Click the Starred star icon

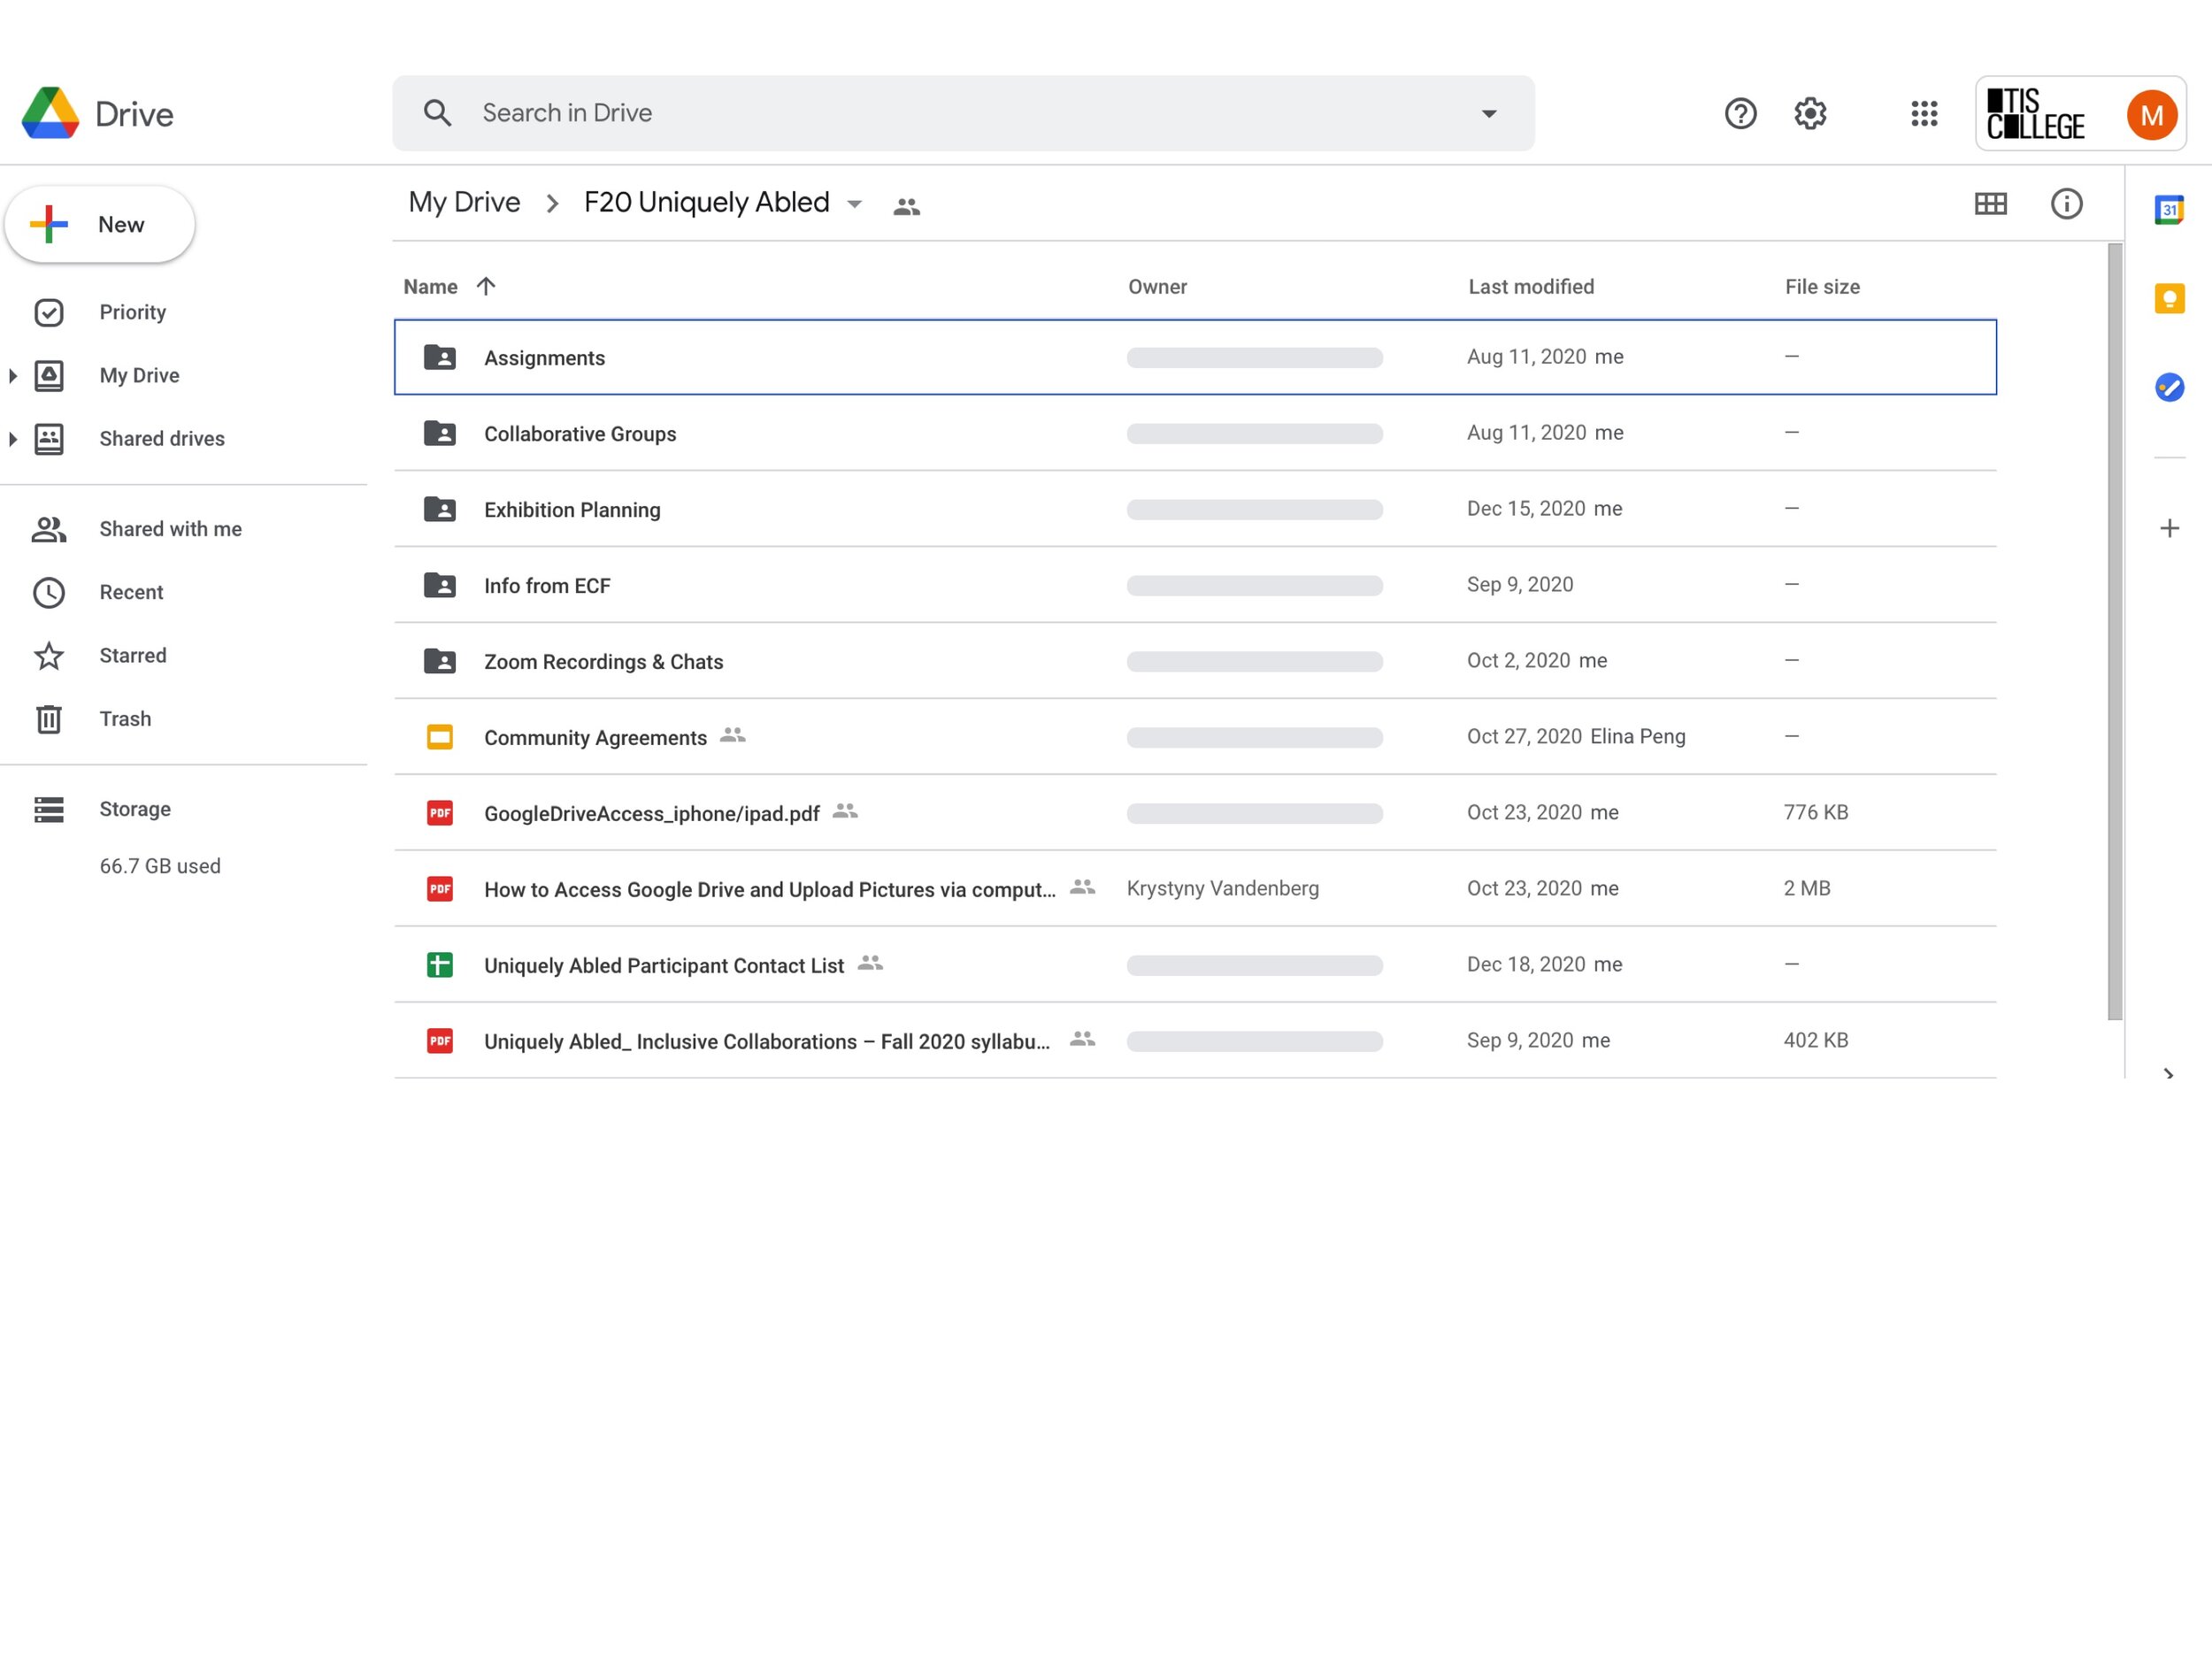click(x=49, y=655)
